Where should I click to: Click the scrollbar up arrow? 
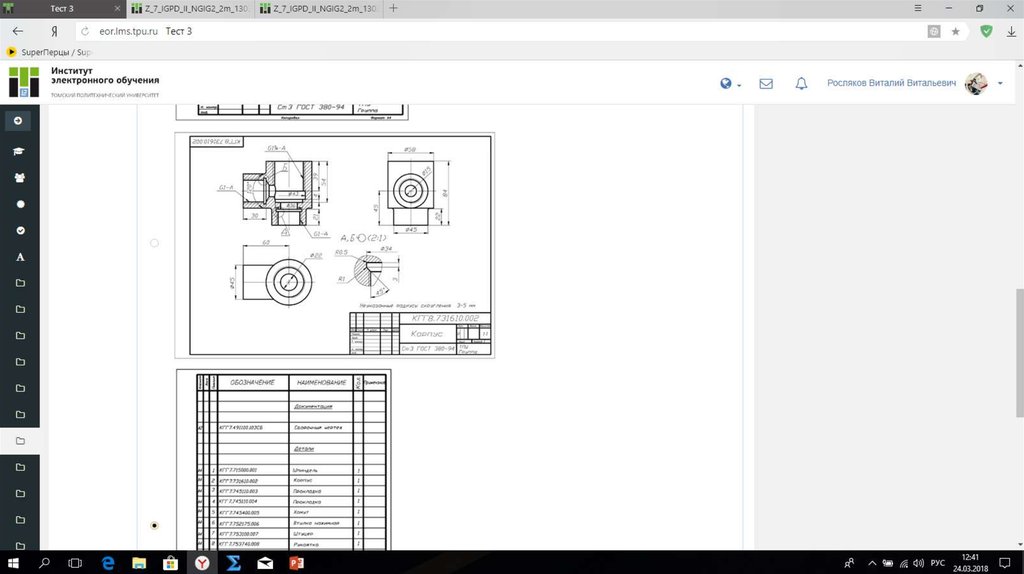pyautogui.click(x=1019, y=66)
